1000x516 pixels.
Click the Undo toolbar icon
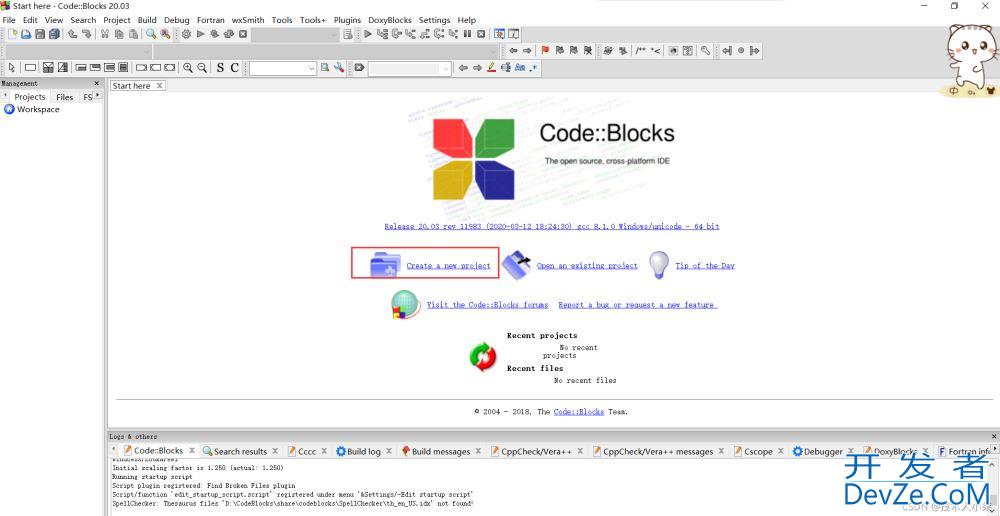pos(73,34)
